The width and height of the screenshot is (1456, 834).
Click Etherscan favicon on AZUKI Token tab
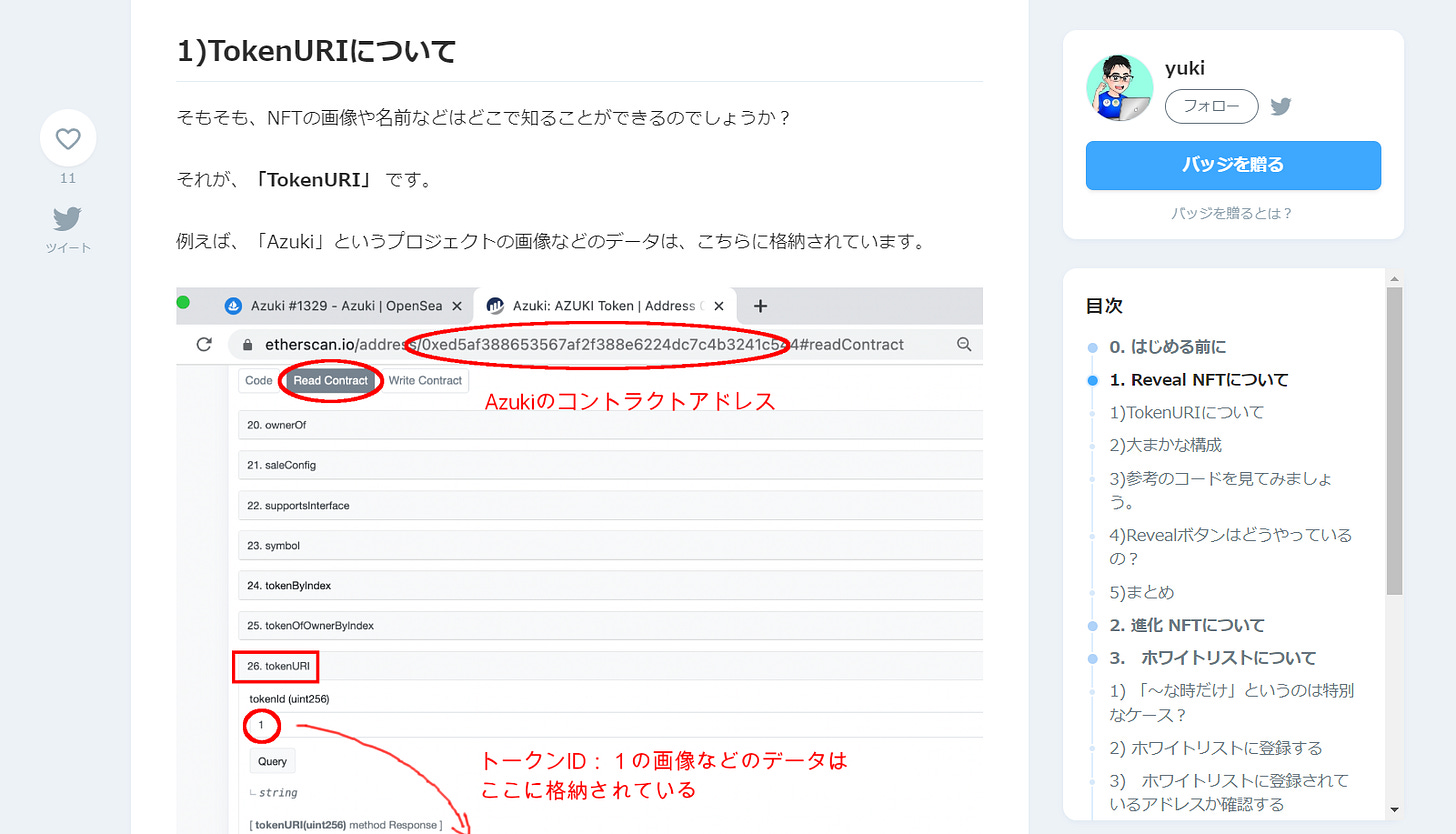point(494,306)
